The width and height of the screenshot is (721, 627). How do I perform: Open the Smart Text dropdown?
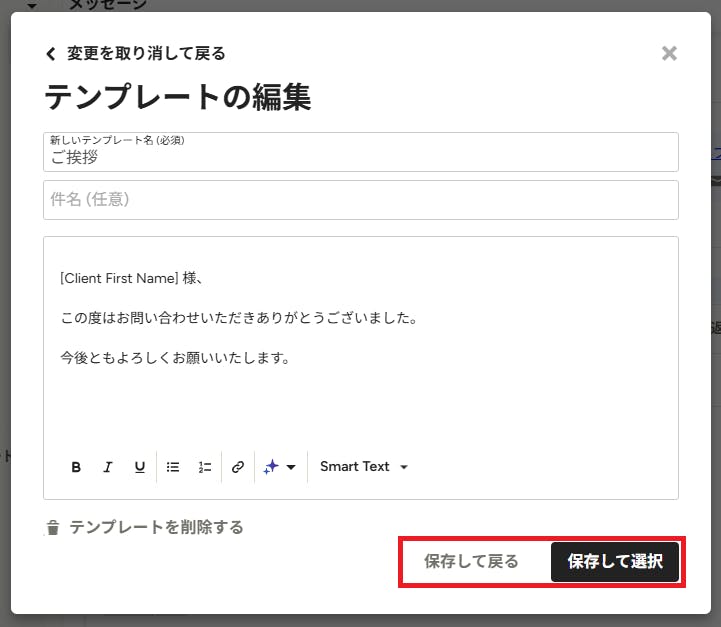(364, 467)
